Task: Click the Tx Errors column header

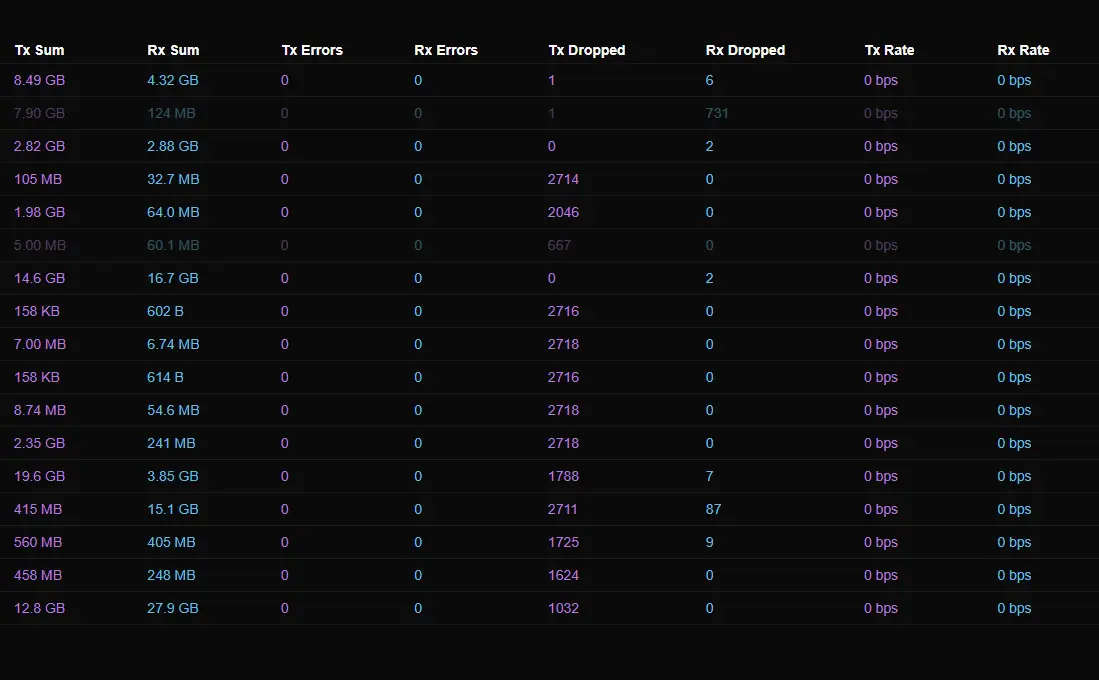Action: (312, 50)
